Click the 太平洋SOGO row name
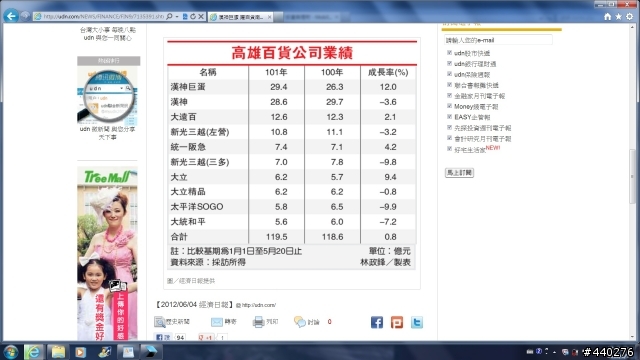 point(197,207)
